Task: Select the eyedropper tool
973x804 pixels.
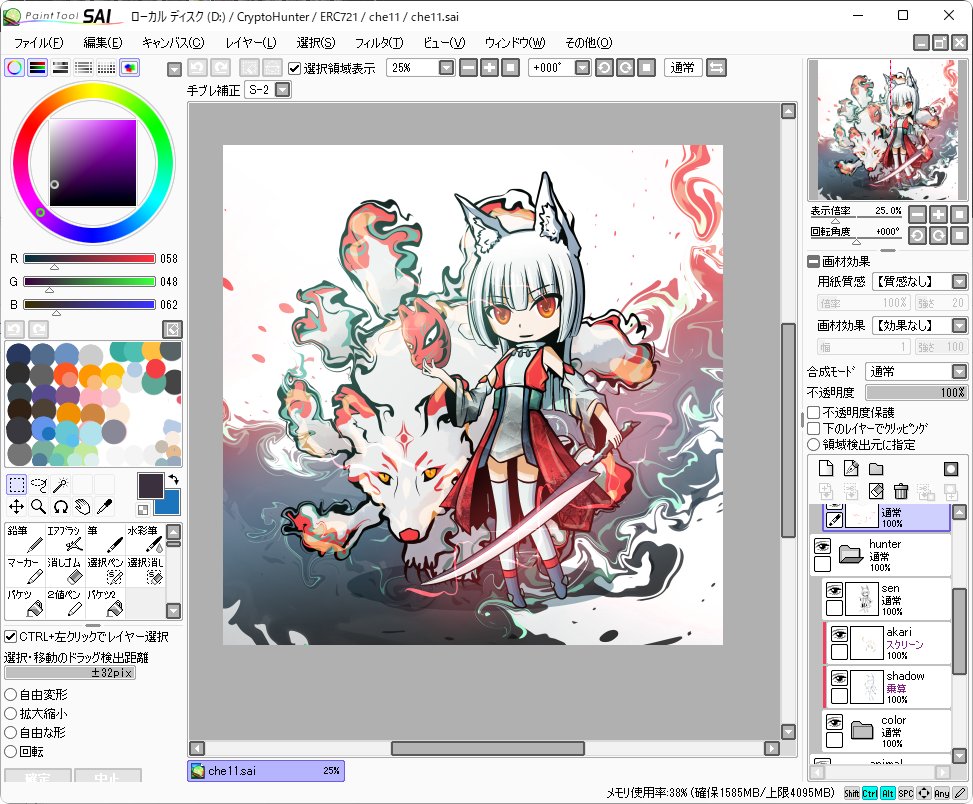Action: tap(104, 506)
